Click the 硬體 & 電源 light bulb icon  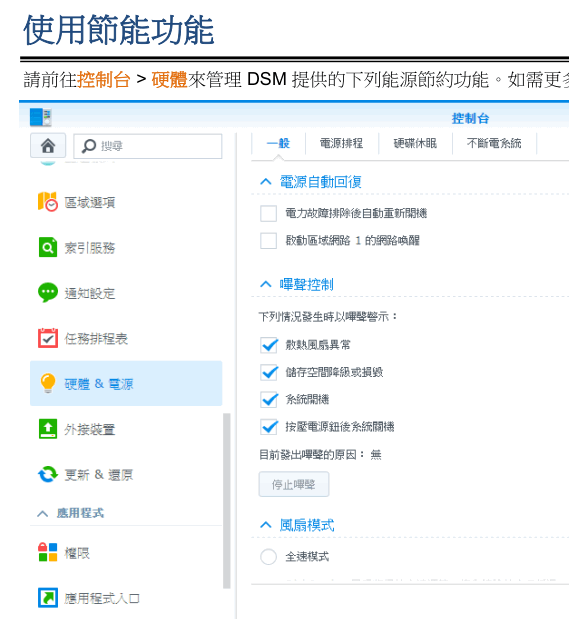[48, 383]
